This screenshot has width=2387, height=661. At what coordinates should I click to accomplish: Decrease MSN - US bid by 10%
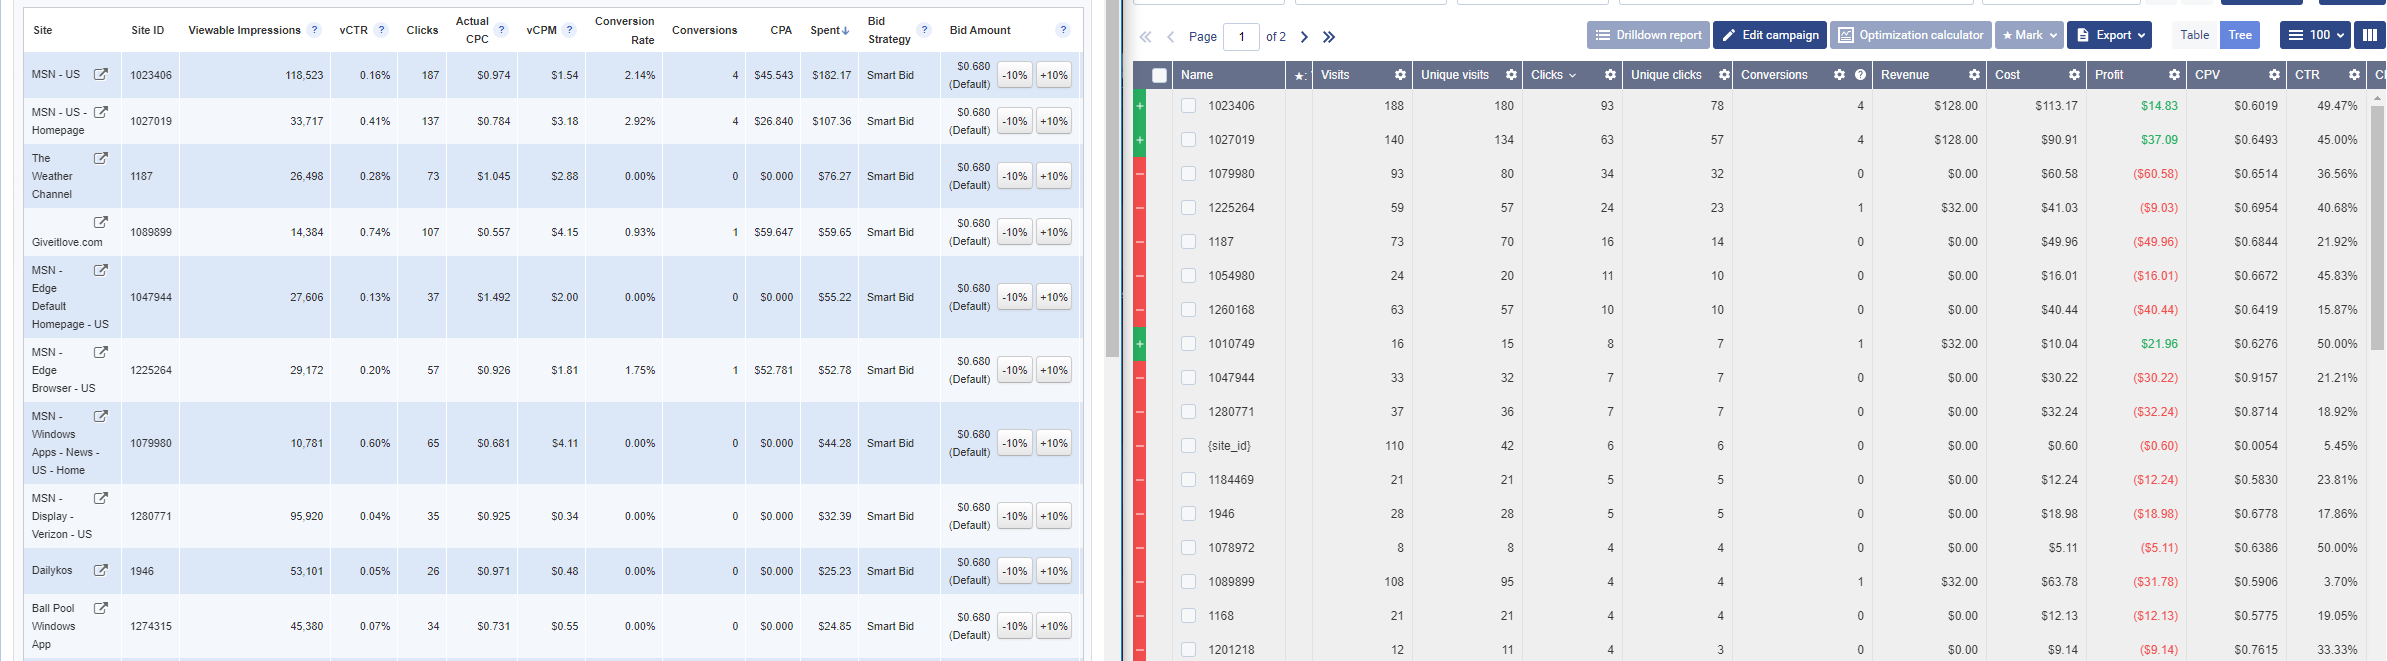coord(1015,75)
